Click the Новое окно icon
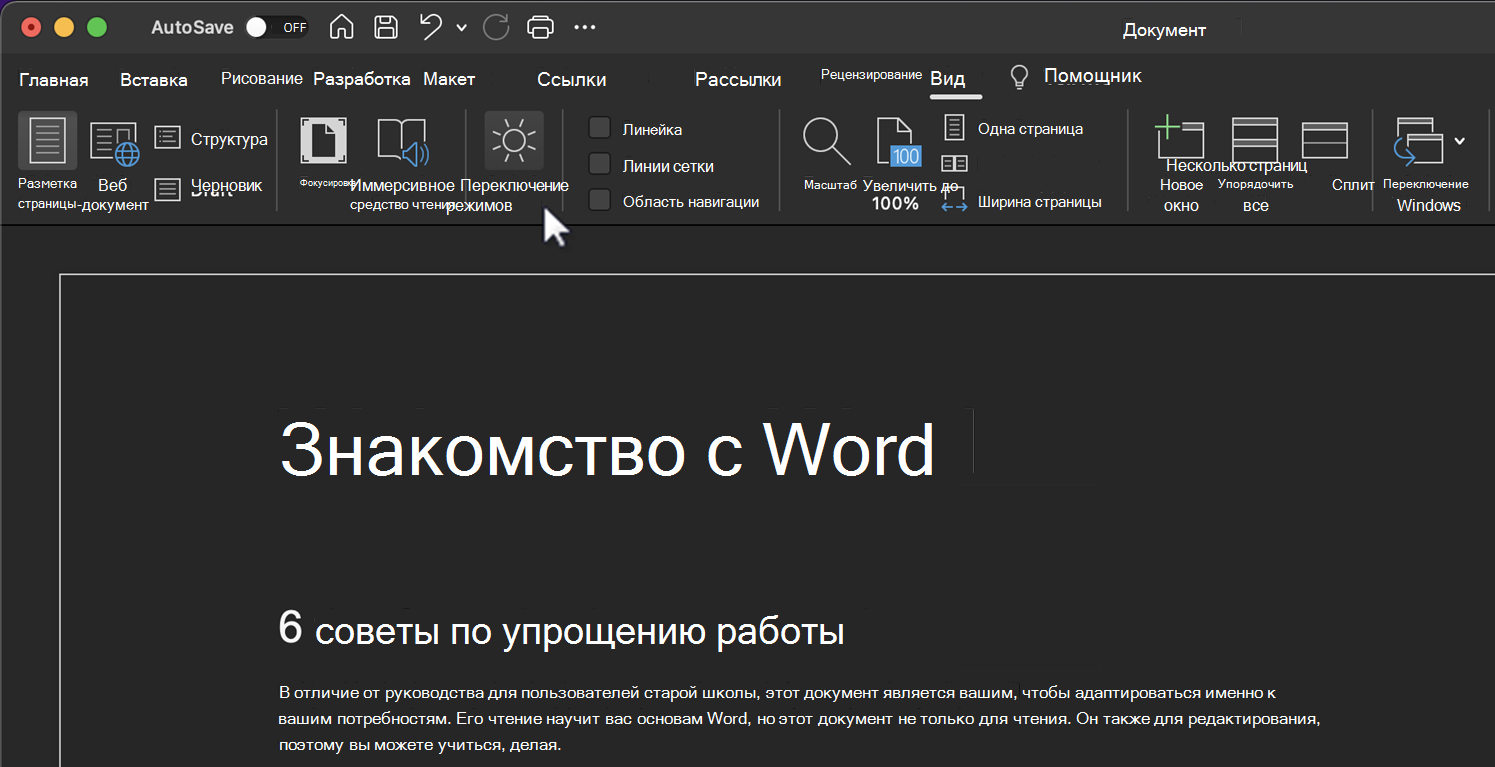The width and height of the screenshot is (1495, 767). pyautogui.click(x=1180, y=138)
